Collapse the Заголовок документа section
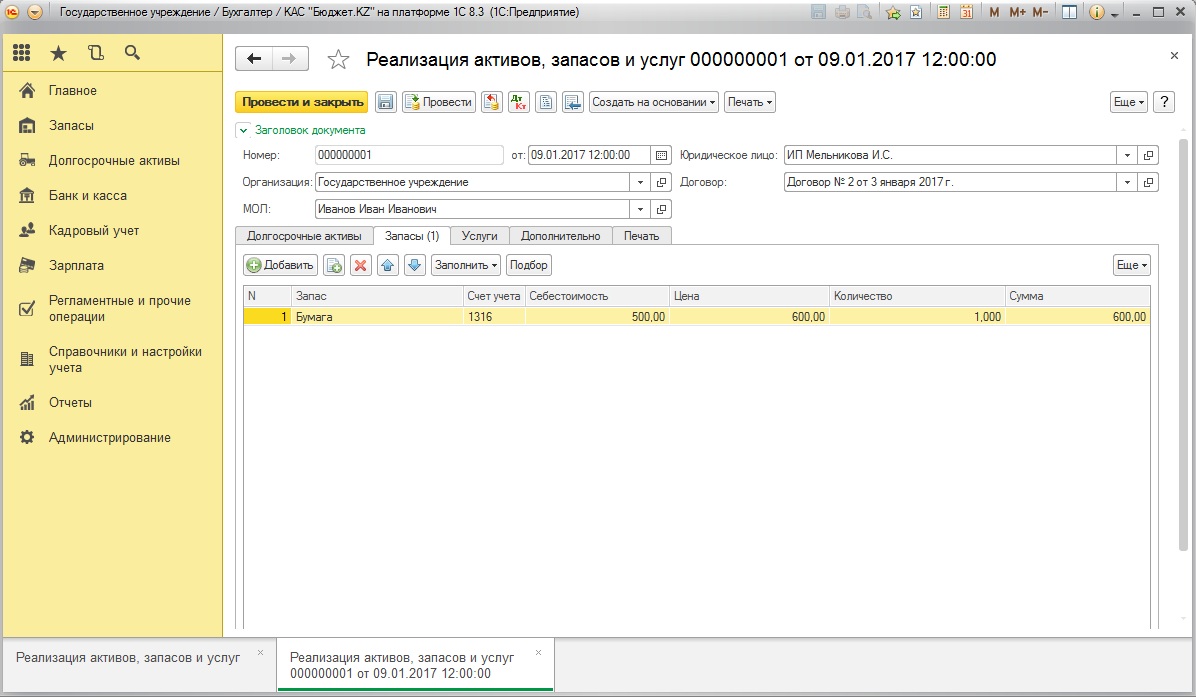 click(243, 130)
